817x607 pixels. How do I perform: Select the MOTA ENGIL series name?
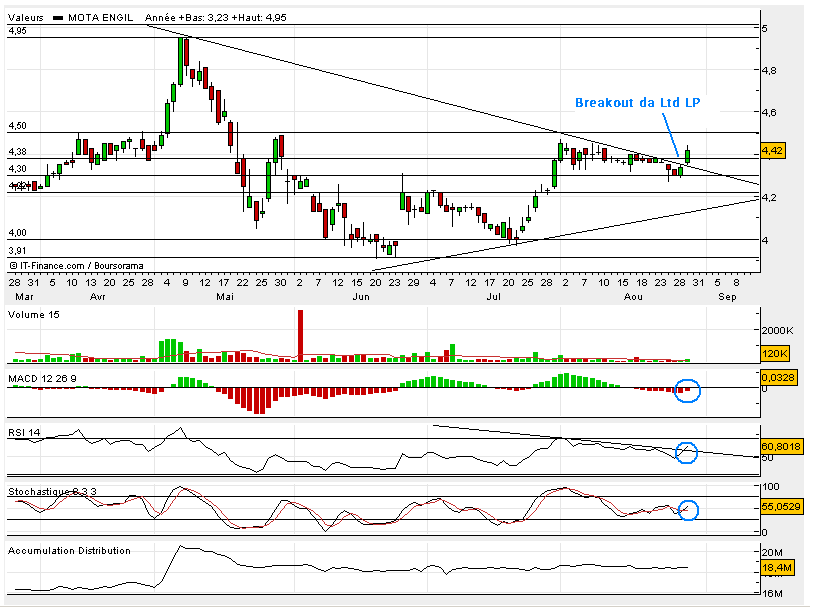[101, 18]
